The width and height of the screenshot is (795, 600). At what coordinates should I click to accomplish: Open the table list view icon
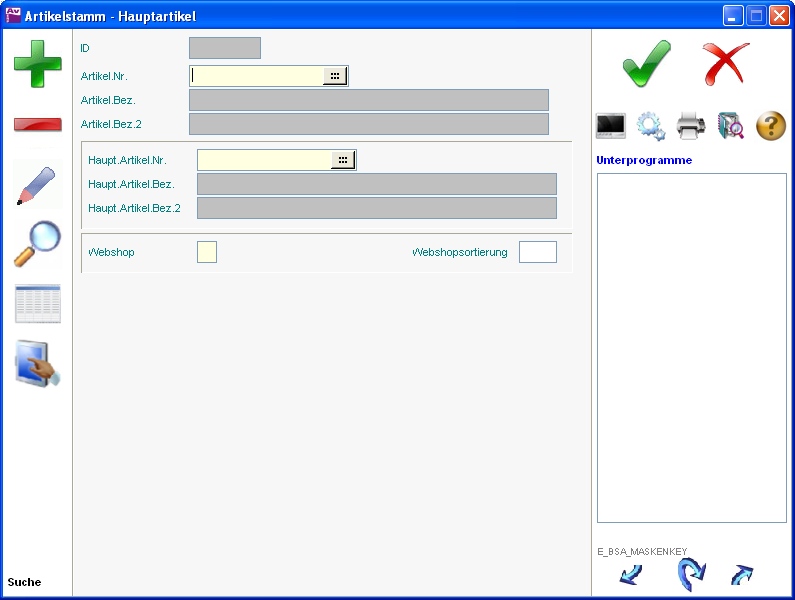[x=37, y=304]
